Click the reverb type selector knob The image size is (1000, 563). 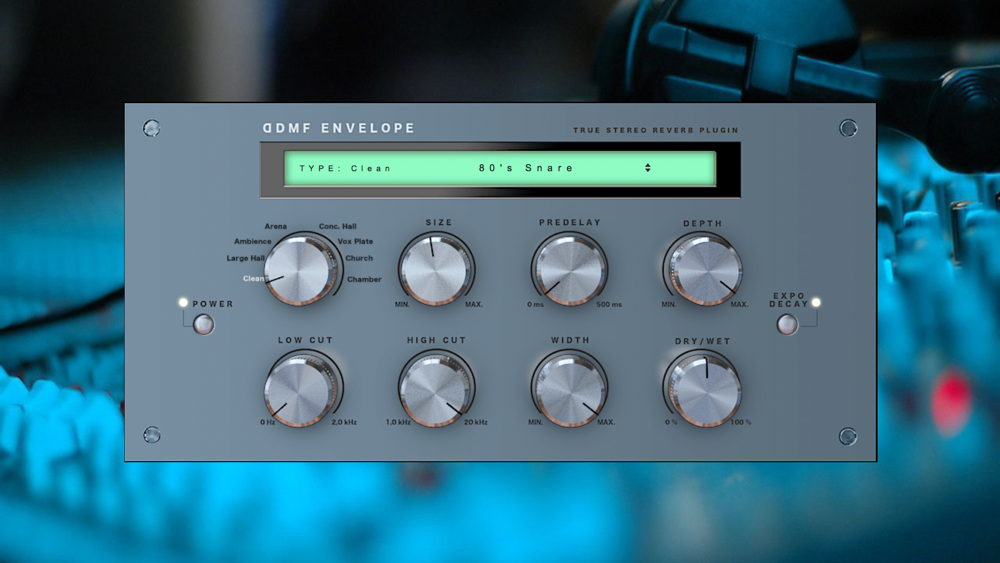click(x=300, y=269)
